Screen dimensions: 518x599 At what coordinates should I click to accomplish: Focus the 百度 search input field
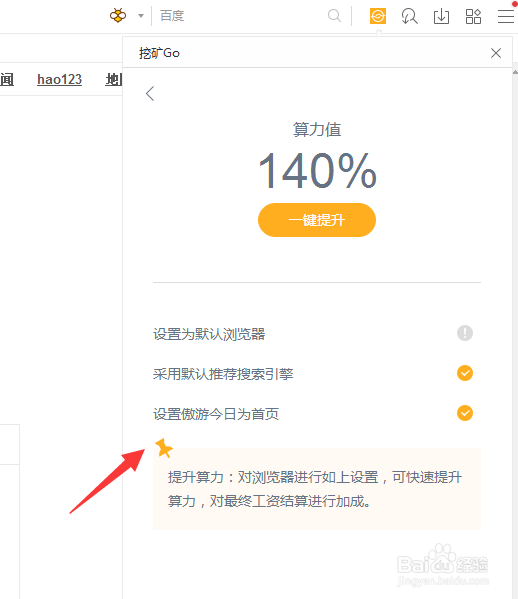241,16
